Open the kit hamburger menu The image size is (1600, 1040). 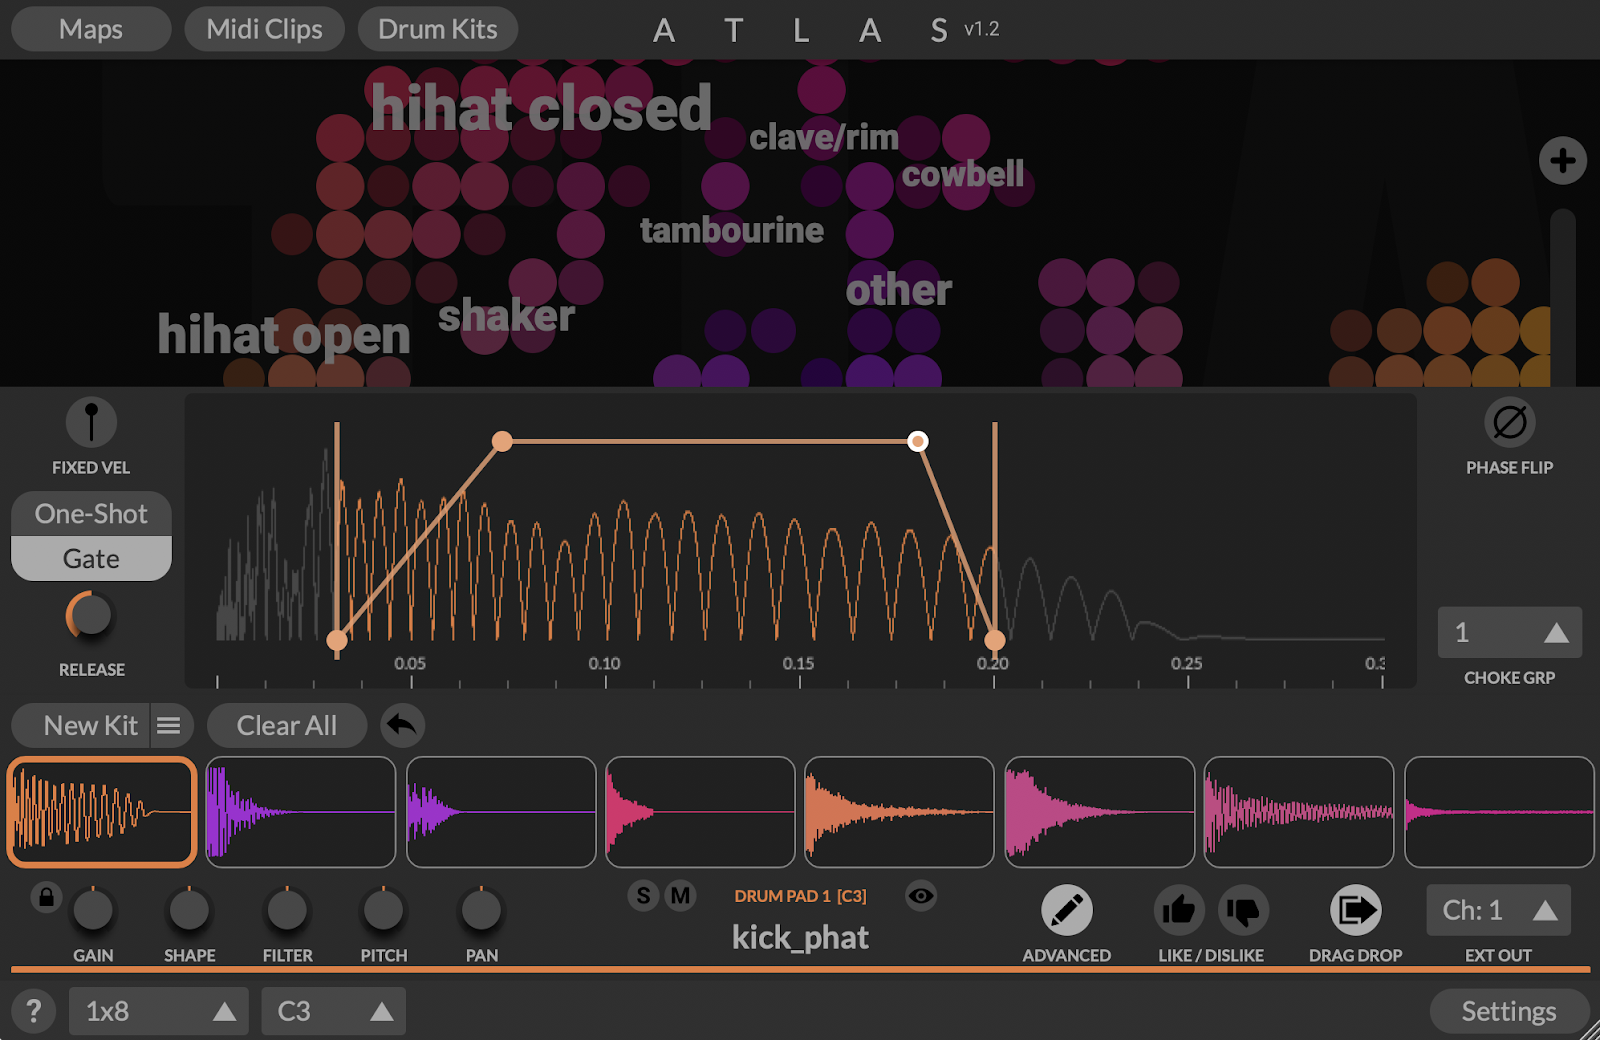170,726
